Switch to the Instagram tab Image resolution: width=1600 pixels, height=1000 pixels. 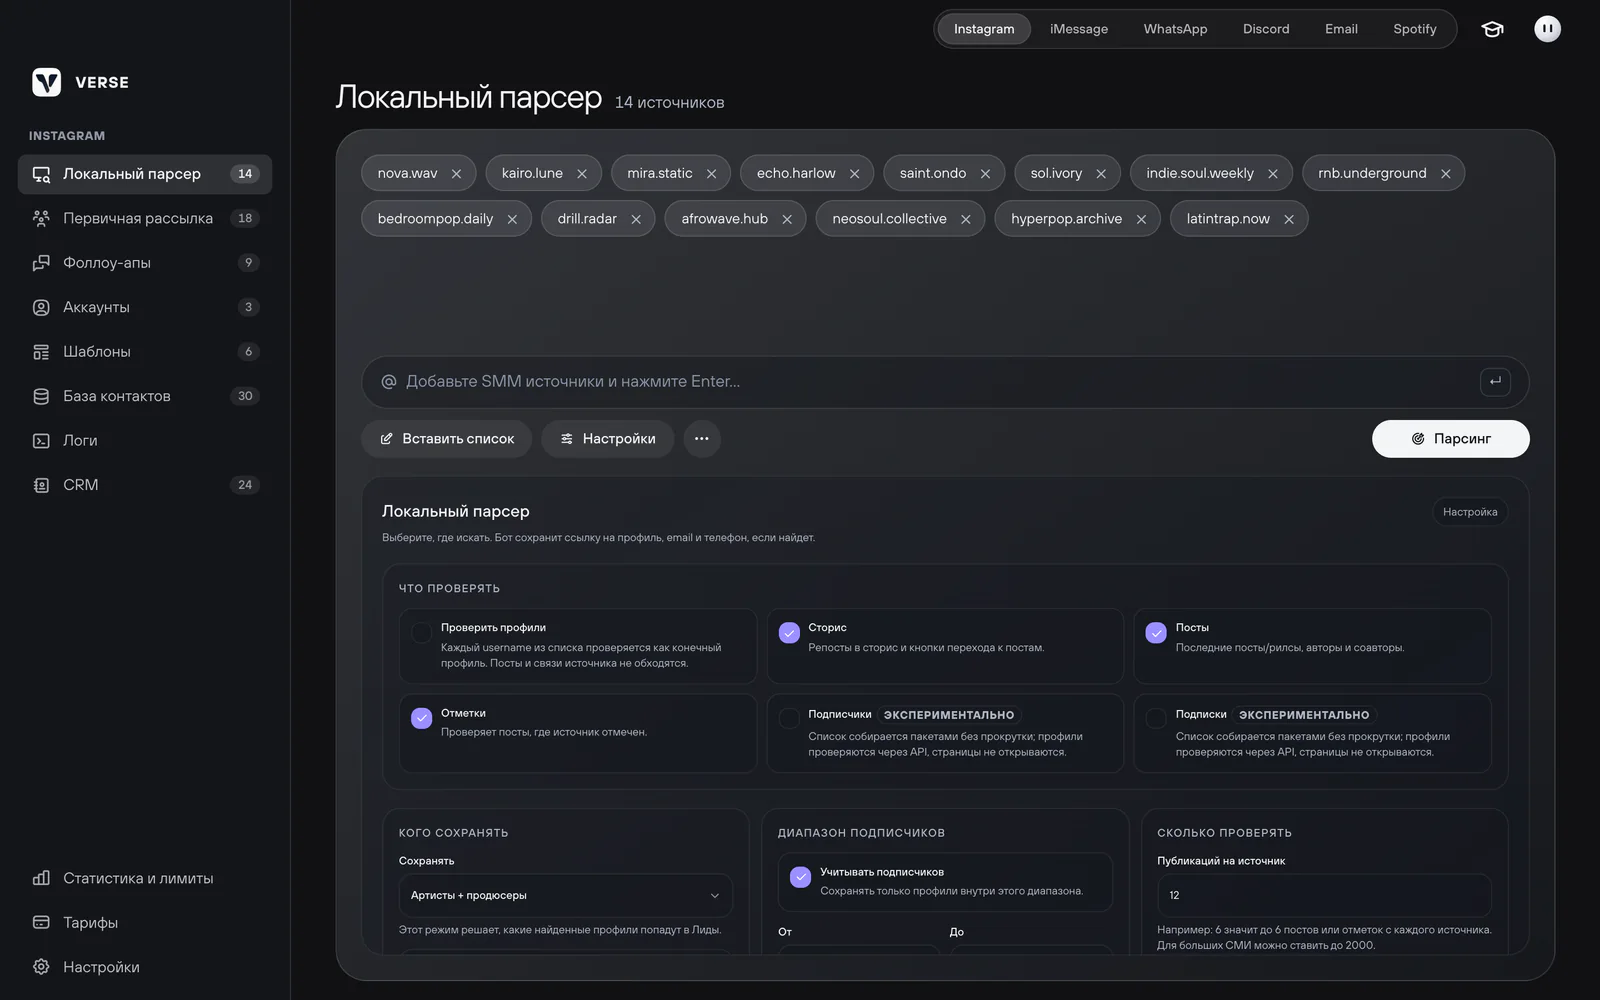pos(984,29)
